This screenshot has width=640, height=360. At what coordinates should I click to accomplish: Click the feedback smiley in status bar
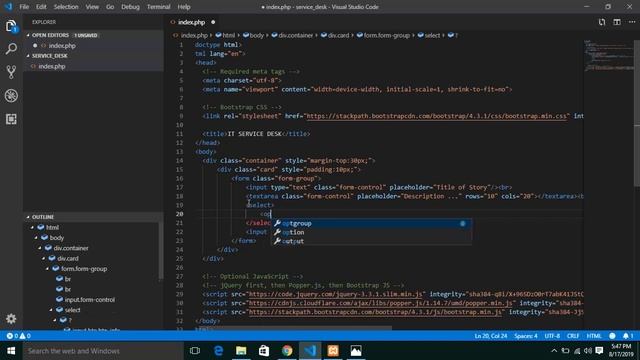[612, 336]
